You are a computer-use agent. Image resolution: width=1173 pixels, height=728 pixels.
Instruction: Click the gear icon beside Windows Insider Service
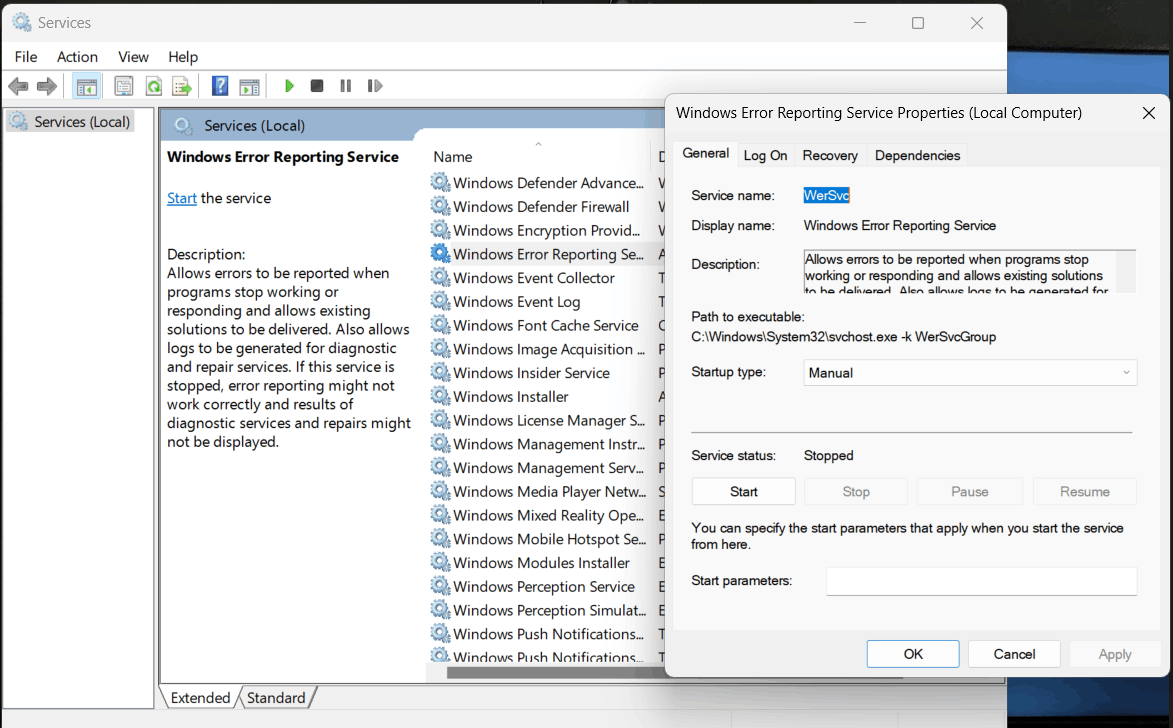tap(441, 372)
